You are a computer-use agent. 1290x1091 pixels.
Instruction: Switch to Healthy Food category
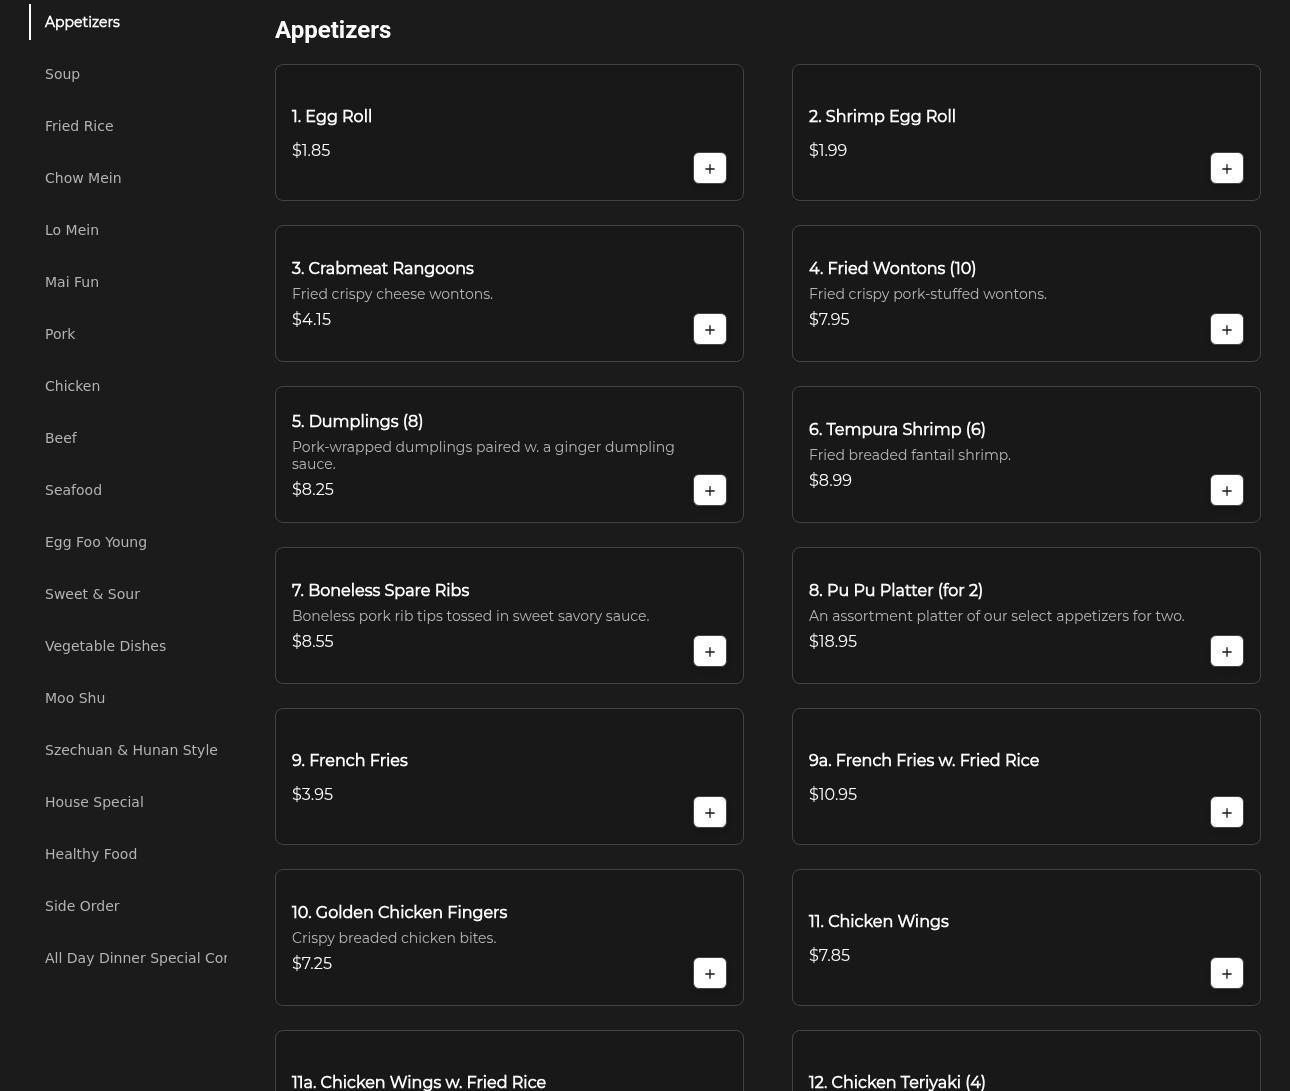pos(91,854)
